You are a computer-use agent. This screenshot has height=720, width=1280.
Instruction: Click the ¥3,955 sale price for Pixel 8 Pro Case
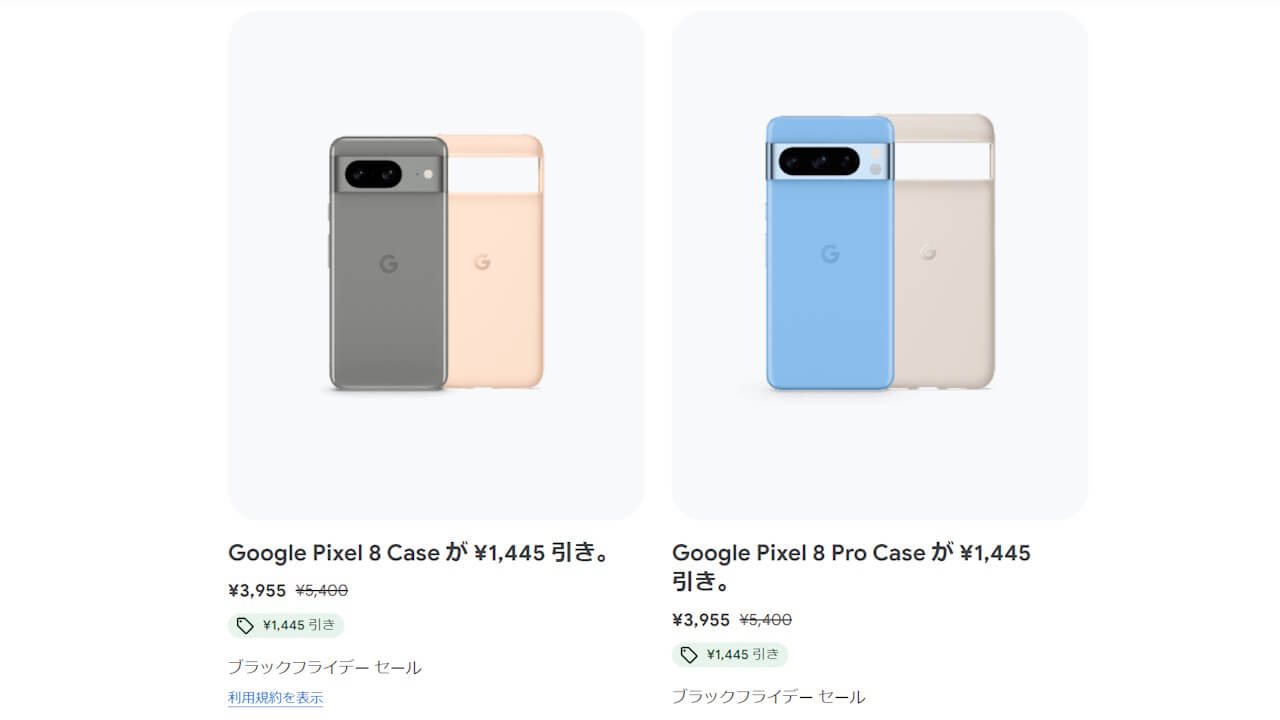698,620
